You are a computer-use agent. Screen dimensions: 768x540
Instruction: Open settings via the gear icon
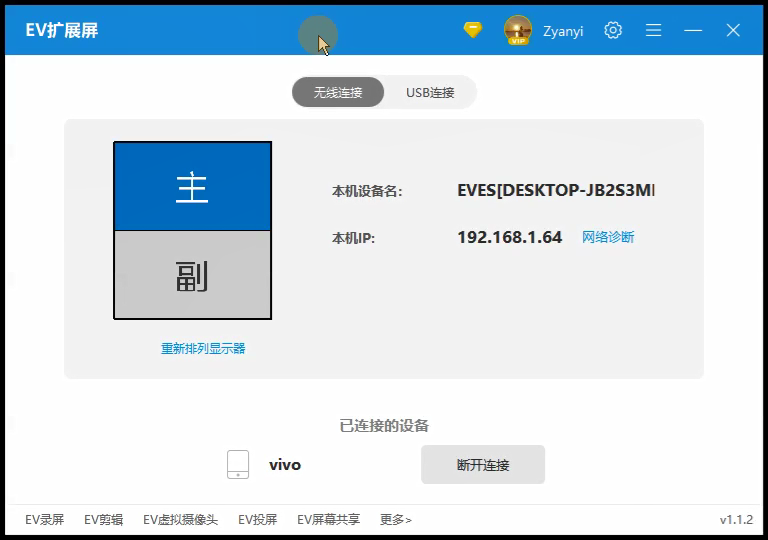[x=613, y=30]
